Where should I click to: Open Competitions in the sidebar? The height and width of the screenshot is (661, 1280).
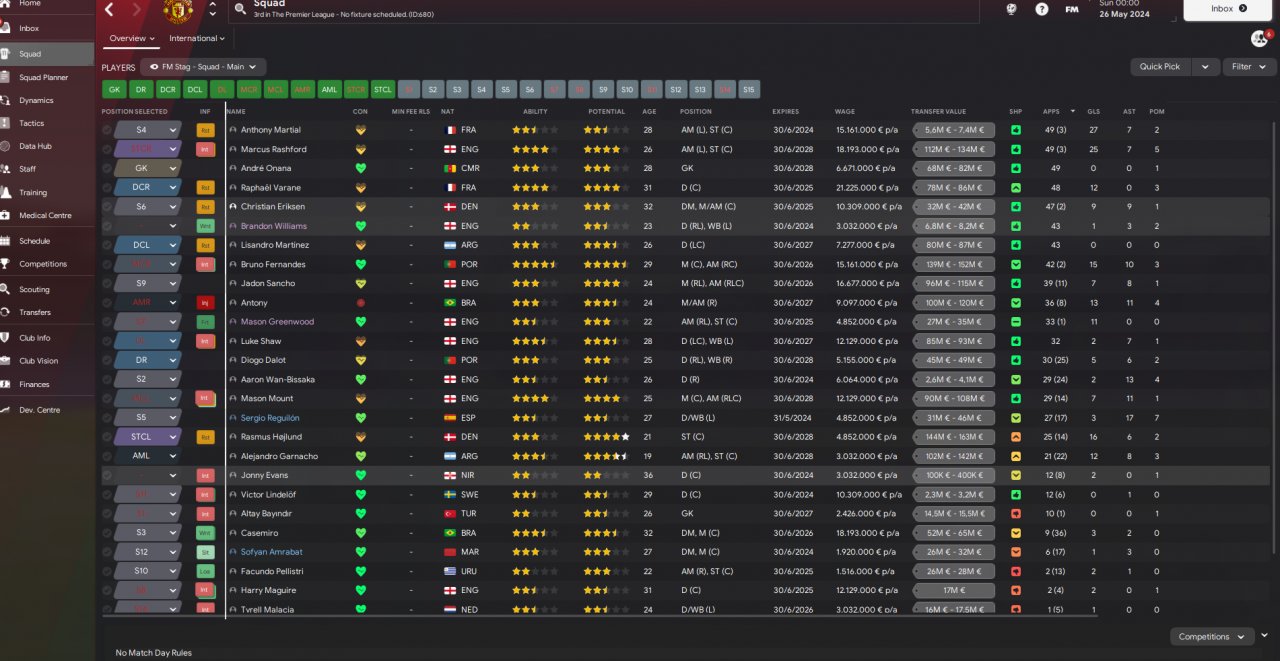tap(47, 264)
